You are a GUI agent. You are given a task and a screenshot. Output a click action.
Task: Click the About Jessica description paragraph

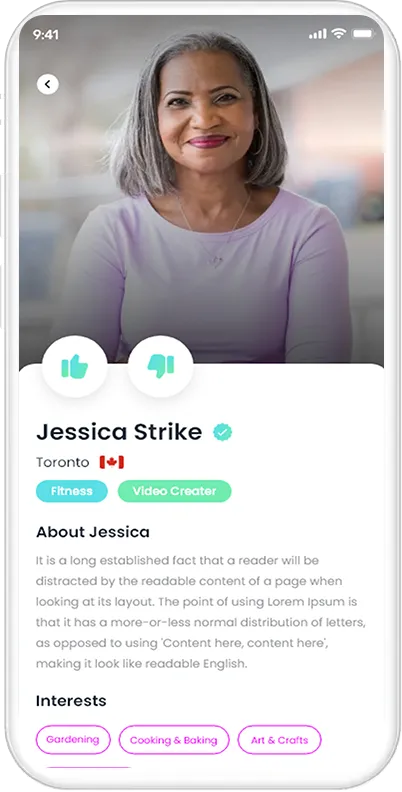200,612
